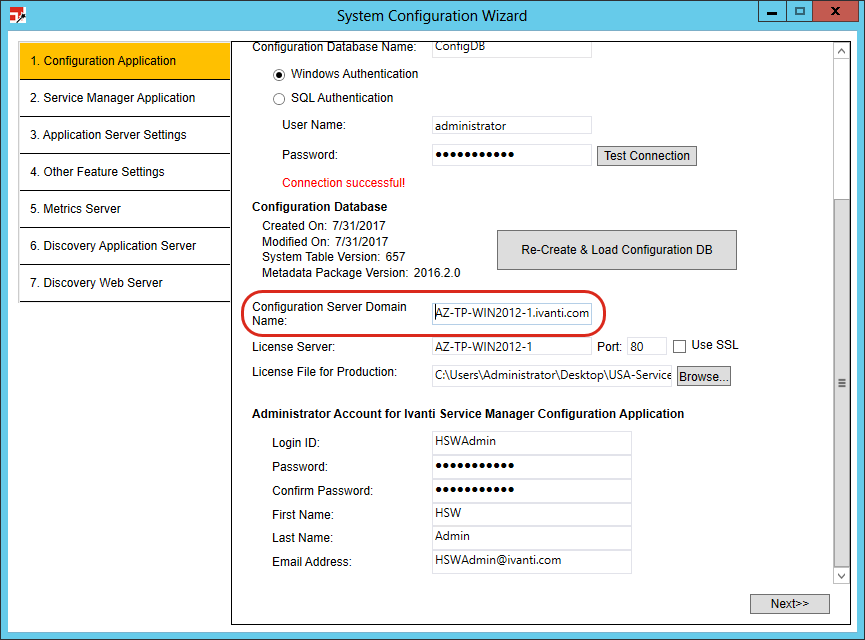Open Other Feature Settings step
Screen dimensions: 865x640
tap(125, 172)
